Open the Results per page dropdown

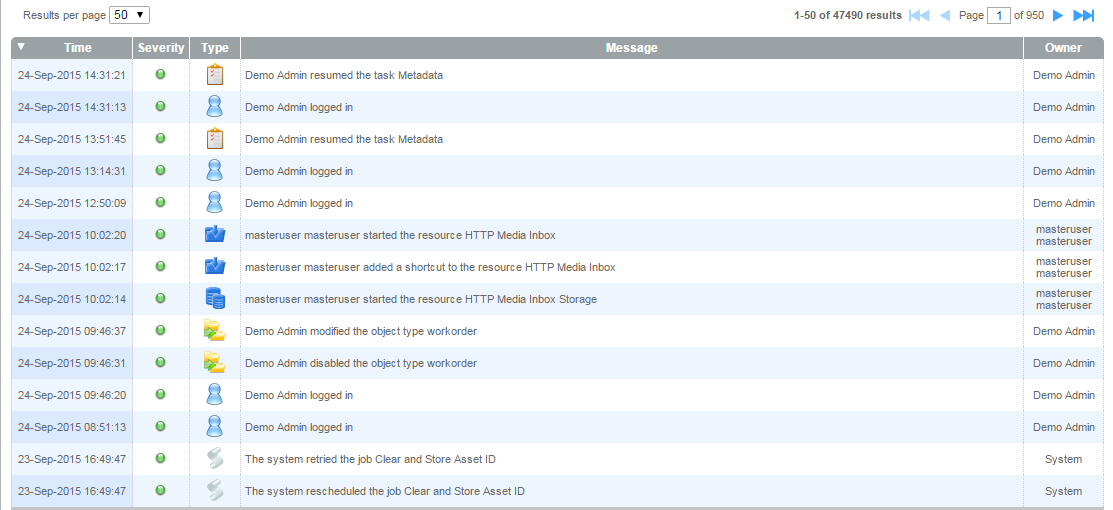[129, 15]
